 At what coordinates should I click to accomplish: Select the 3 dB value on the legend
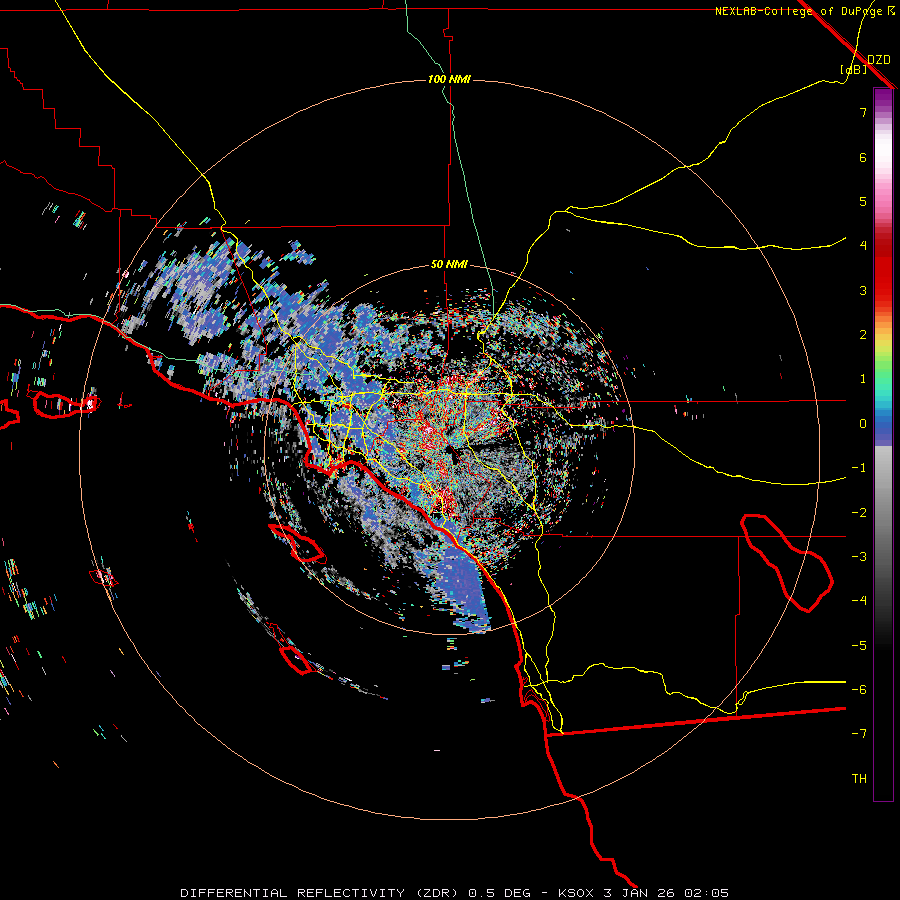[x=863, y=290]
